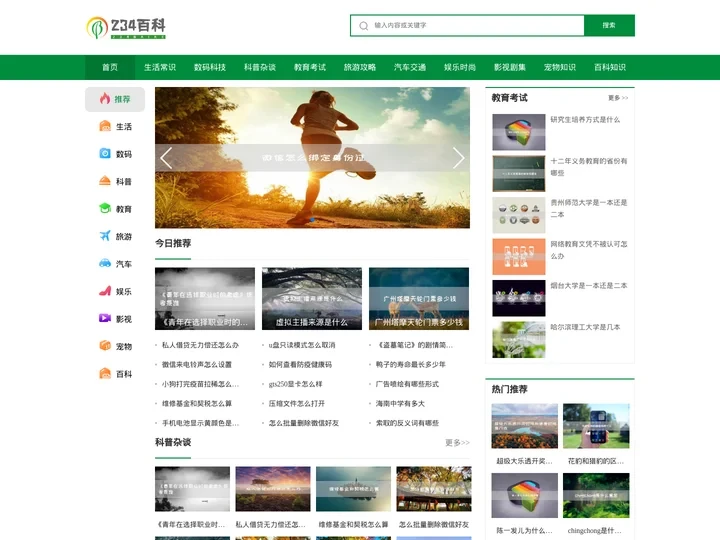Click the 汽车 car icon
The height and width of the screenshot is (540, 720).
[105, 263]
